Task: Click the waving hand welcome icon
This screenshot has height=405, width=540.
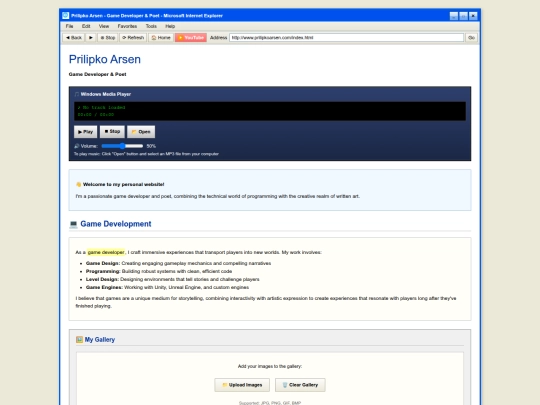Action: point(79,184)
